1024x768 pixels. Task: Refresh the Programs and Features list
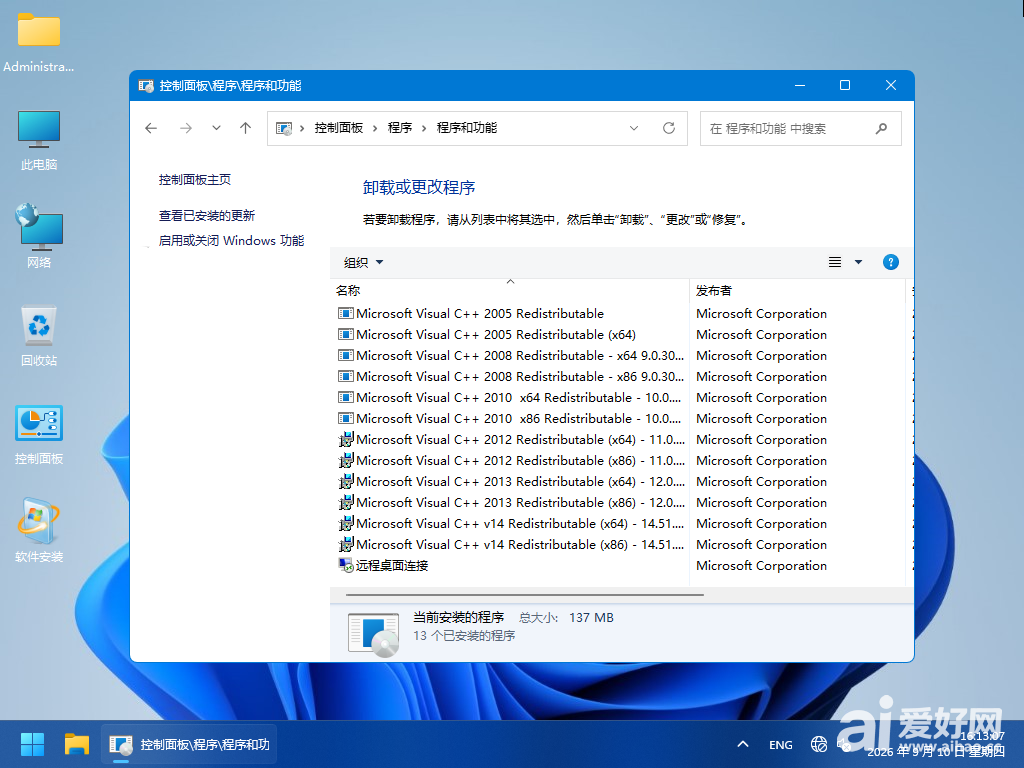pyautogui.click(x=669, y=128)
